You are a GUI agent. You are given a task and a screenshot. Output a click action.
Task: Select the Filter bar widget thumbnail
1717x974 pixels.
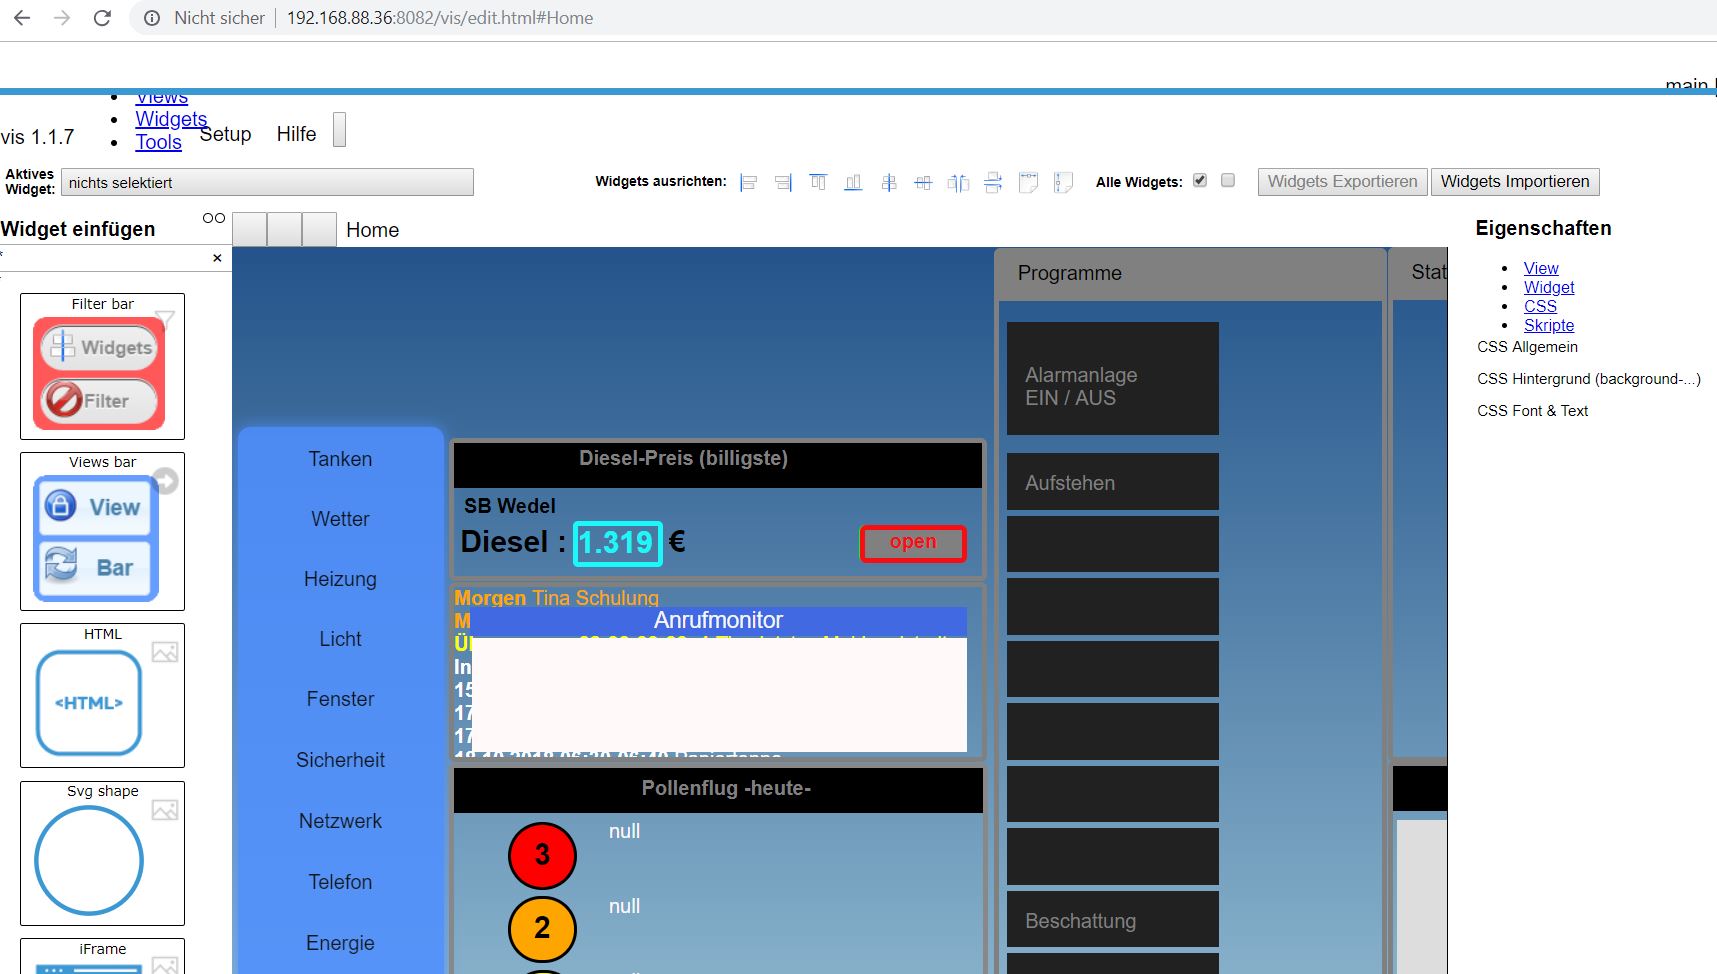coord(102,366)
